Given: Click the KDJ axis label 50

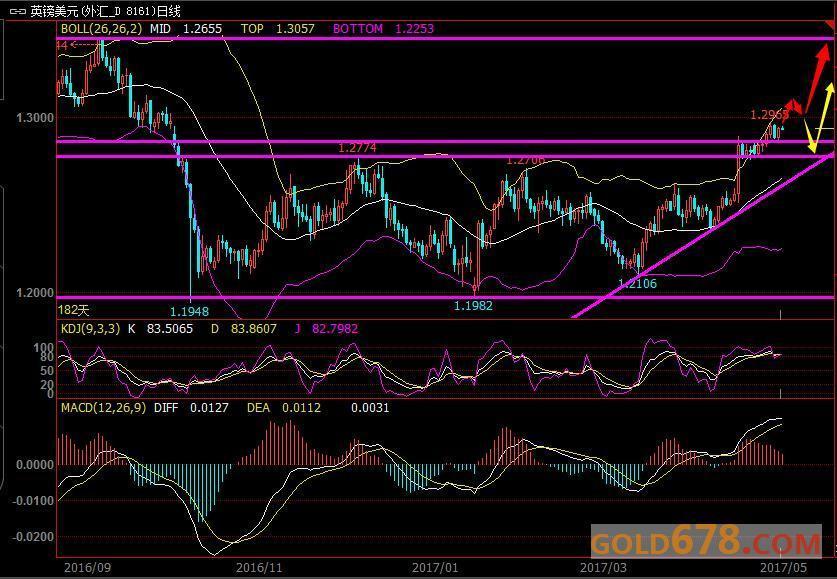Looking at the screenshot, I should 47,370.
